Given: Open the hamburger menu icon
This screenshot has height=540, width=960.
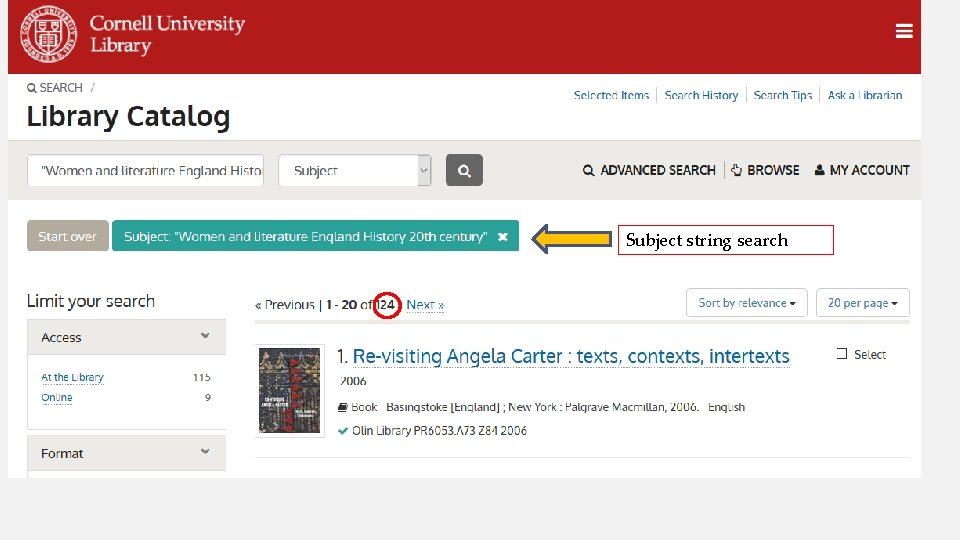Looking at the screenshot, I should click(x=904, y=31).
